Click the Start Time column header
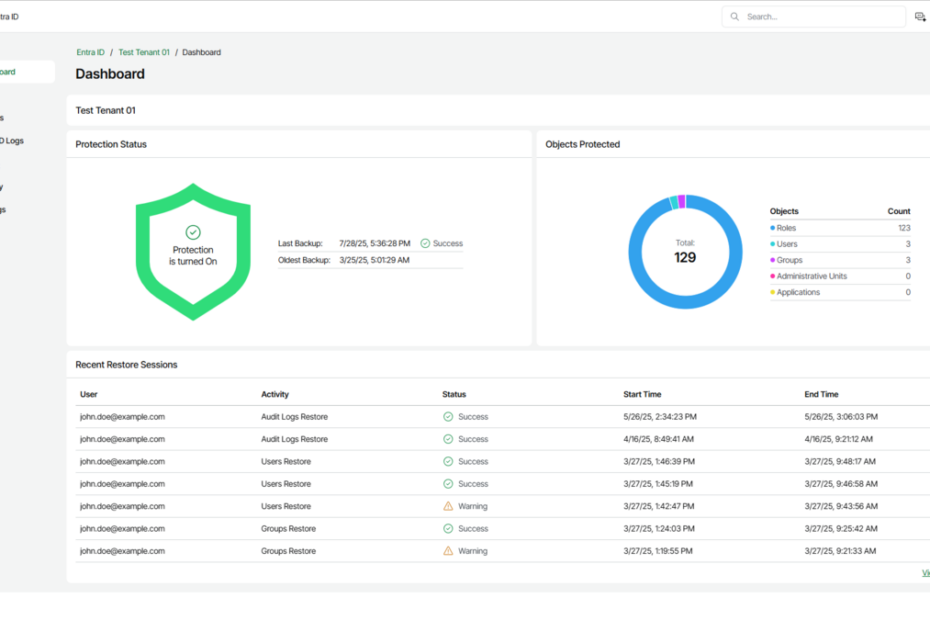The height and width of the screenshot is (620, 930). [x=642, y=394]
